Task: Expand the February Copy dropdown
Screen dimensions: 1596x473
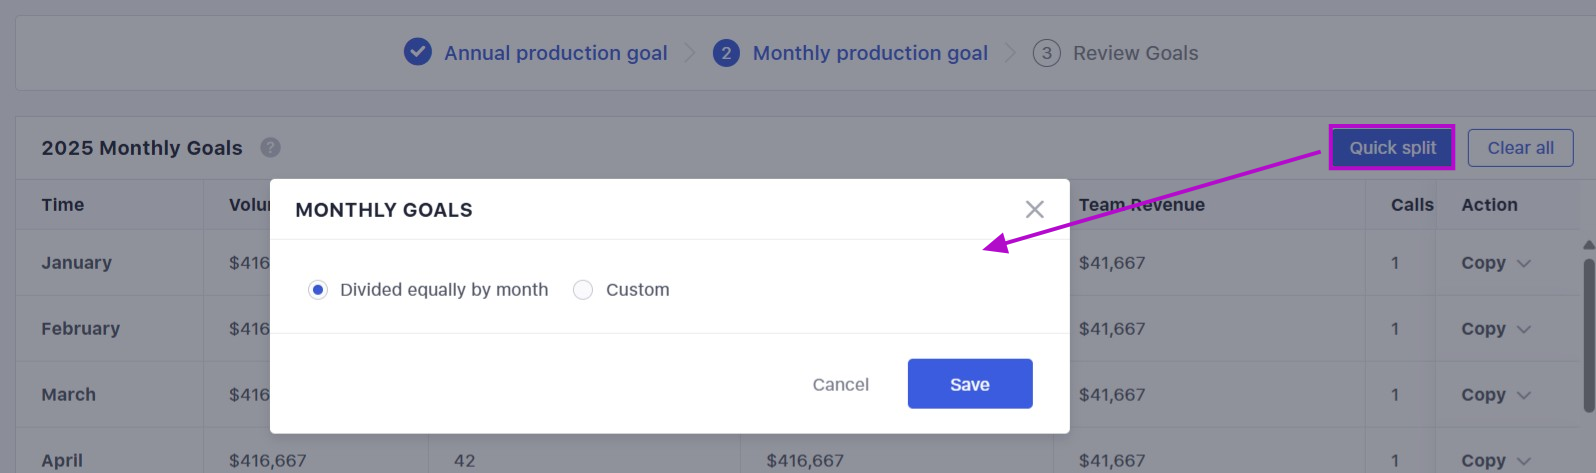Action: (x=1523, y=329)
